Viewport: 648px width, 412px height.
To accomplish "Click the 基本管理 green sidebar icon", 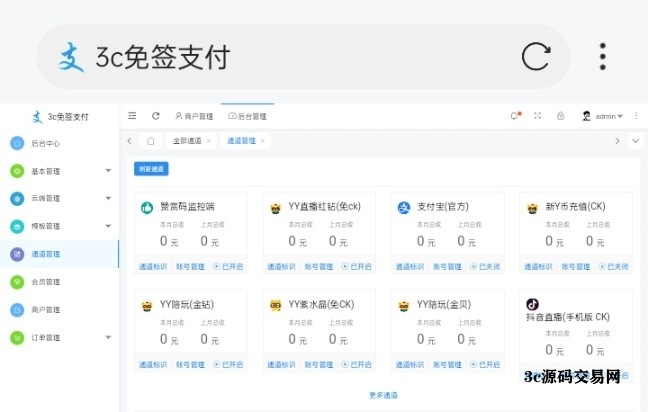I will coord(17,171).
